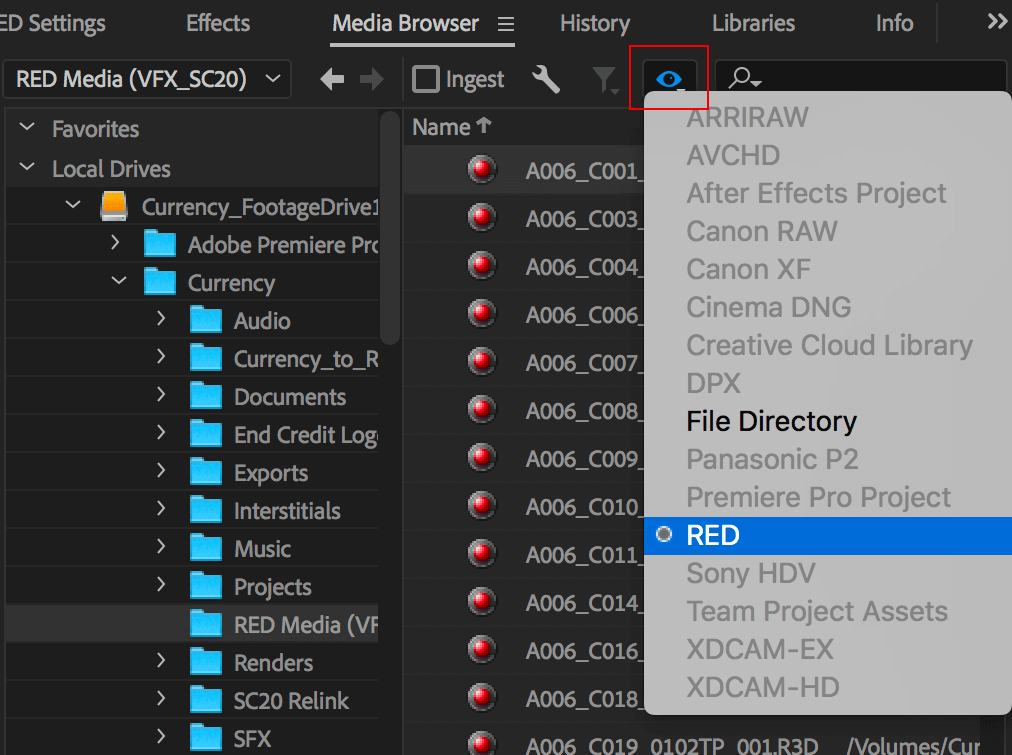Click the red R3D icon beside A006_C001
This screenshot has width=1012, height=755.
(x=482, y=170)
